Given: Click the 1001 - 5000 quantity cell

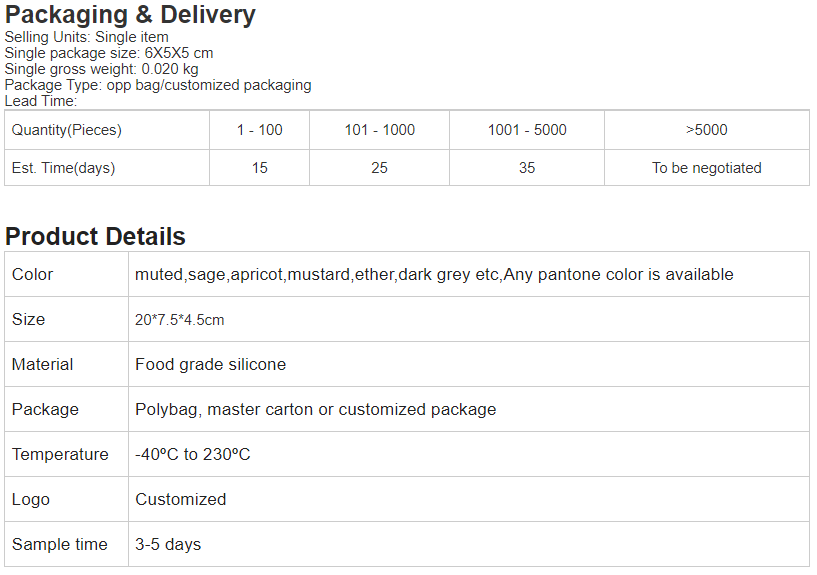Looking at the screenshot, I should [x=527, y=130].
